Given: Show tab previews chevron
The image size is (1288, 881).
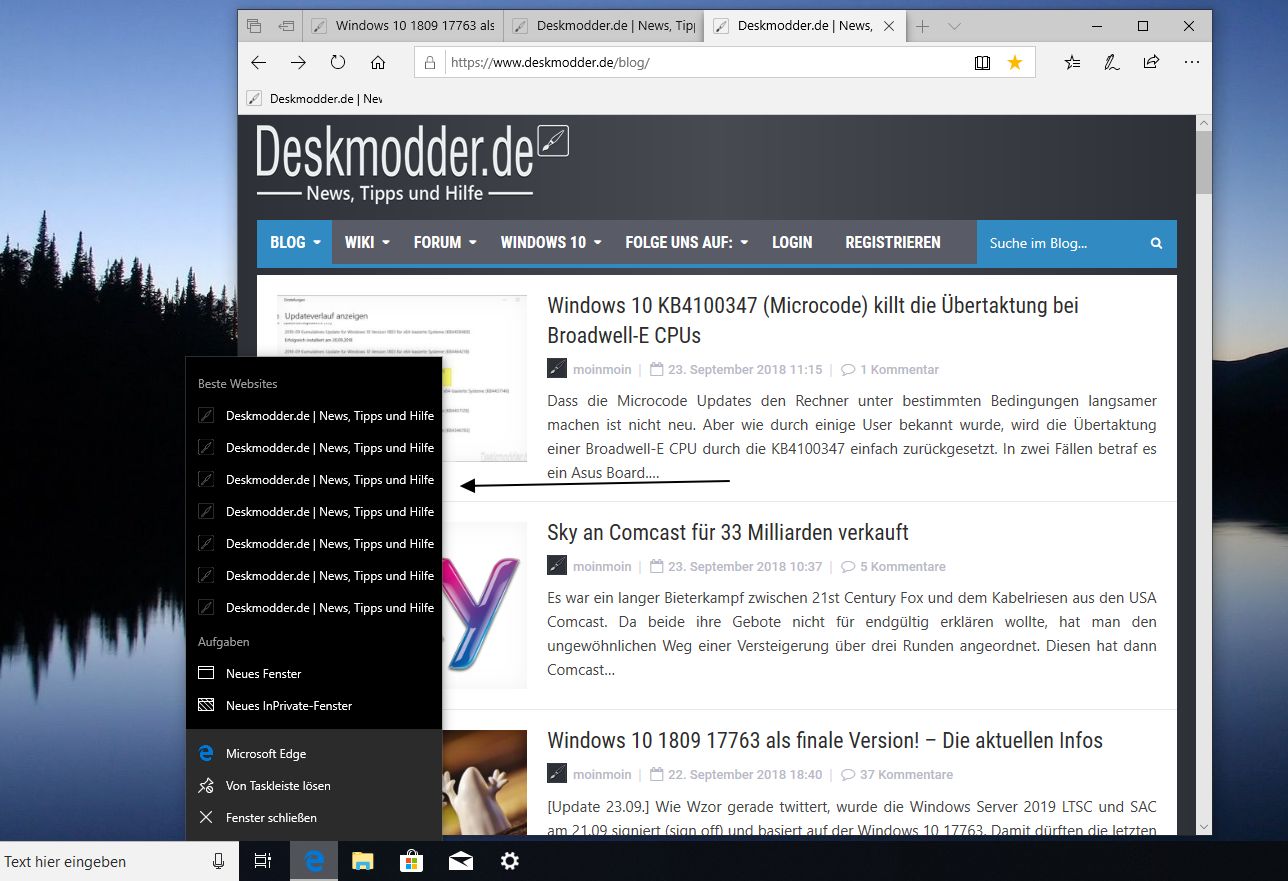Looking at the screenshot, I should point(954,26).
